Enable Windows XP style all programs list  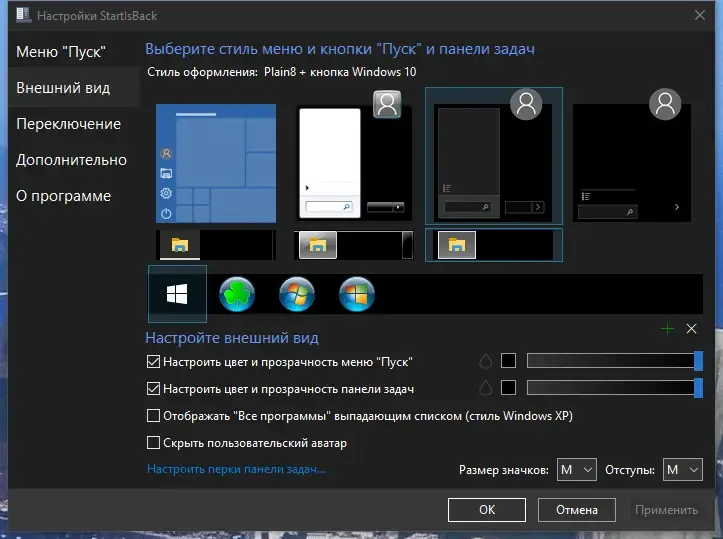153,415
